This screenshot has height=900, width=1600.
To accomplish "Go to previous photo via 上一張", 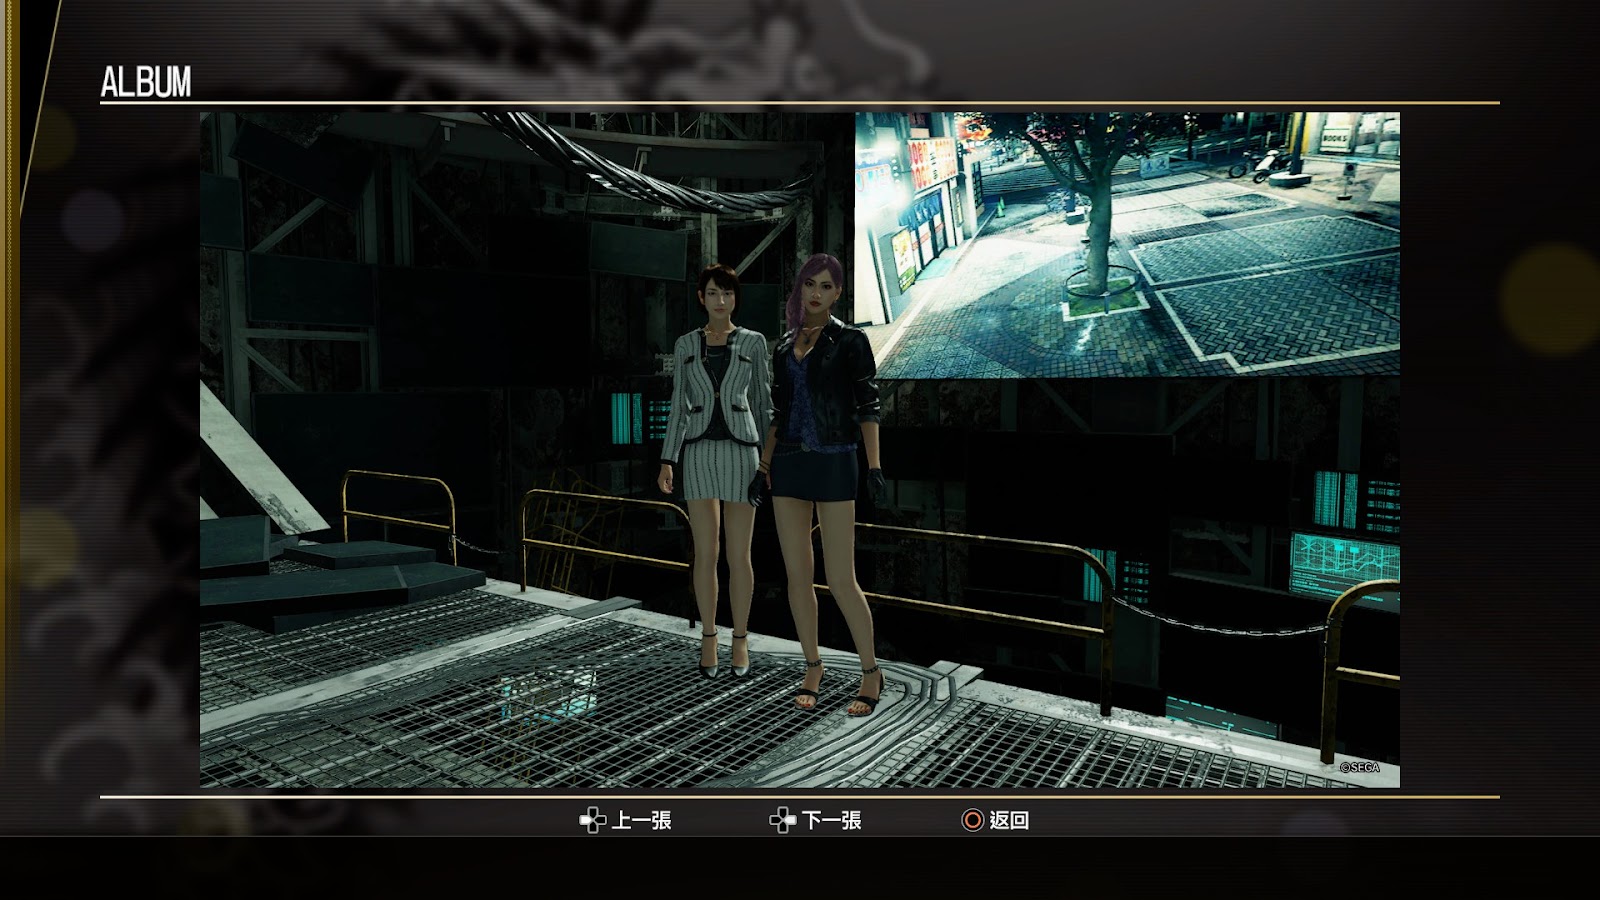I will 641,821.
